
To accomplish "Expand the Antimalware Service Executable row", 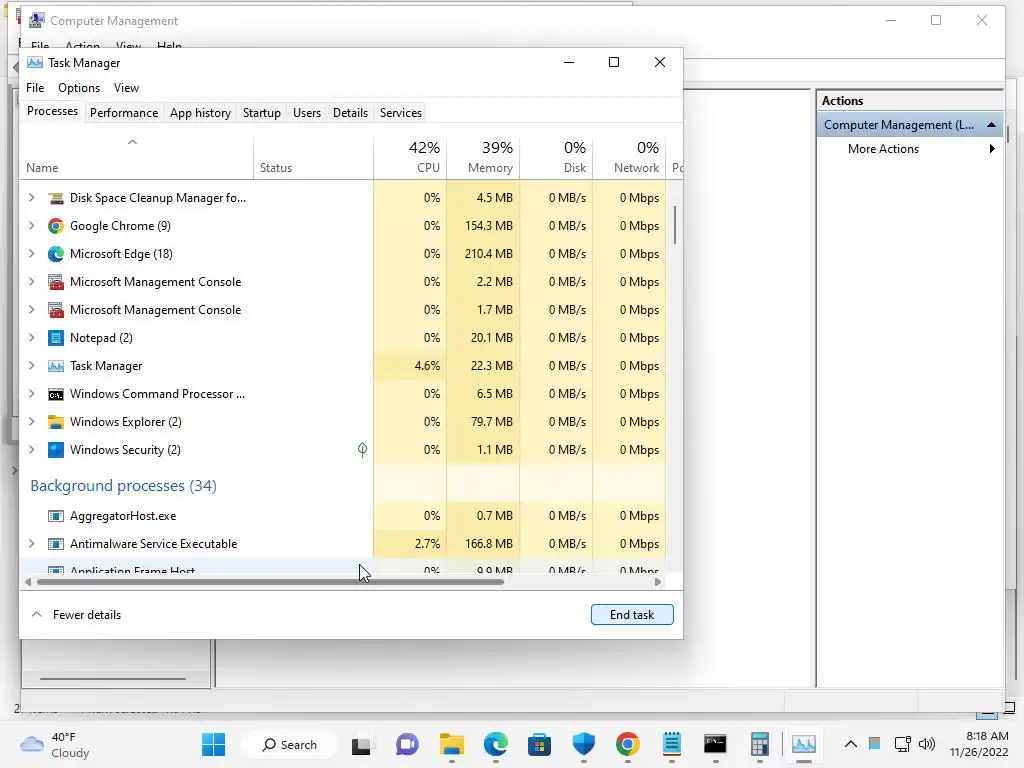I will 31,544.
